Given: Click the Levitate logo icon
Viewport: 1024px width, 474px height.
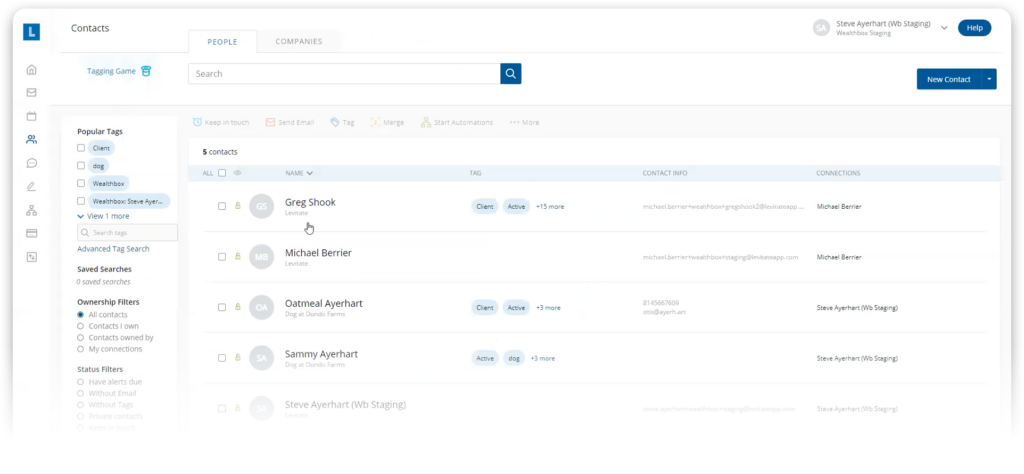Looking at the screenshot, I should (31, 32).
